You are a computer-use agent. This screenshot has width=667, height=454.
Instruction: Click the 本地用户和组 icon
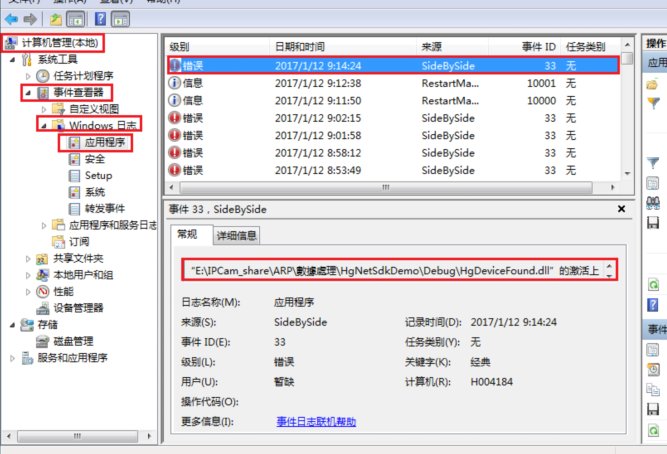42,275
